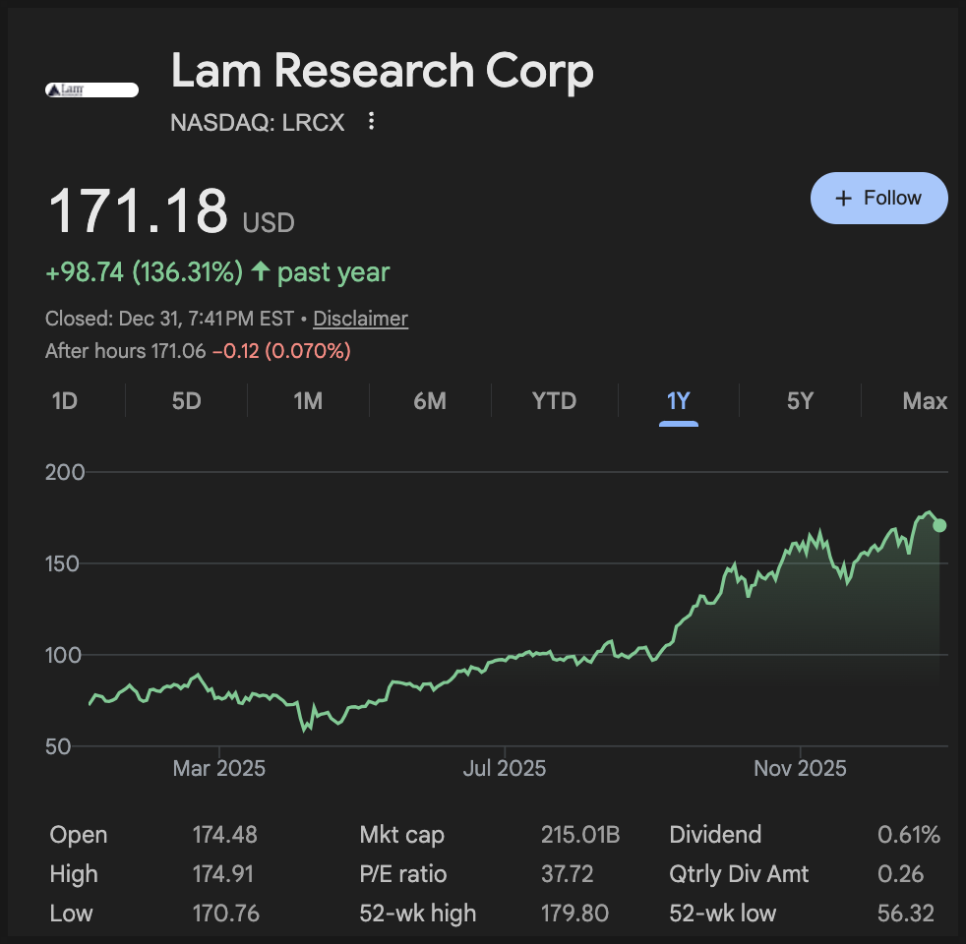Viewport: 966px width, 944px height.
Task: Click the Lam Research logo image
Action: [x=92, y=90]
